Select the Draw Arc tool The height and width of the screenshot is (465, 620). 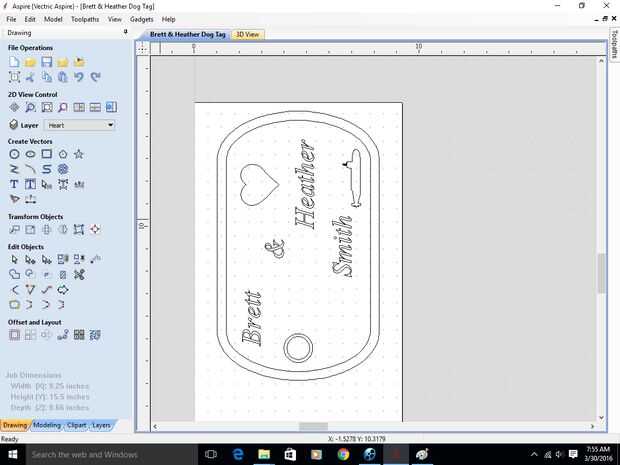[x=30, y=169]
